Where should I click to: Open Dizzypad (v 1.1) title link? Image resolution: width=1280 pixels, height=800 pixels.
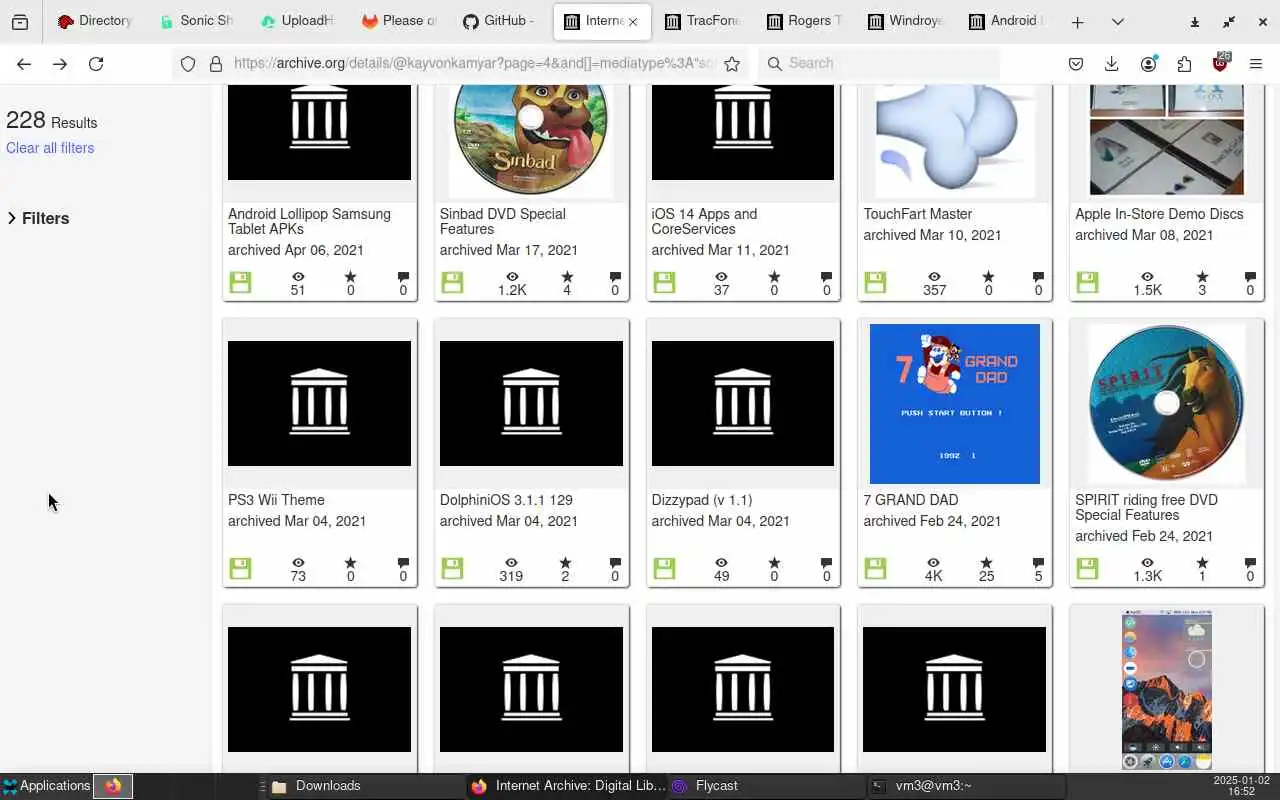702,500
